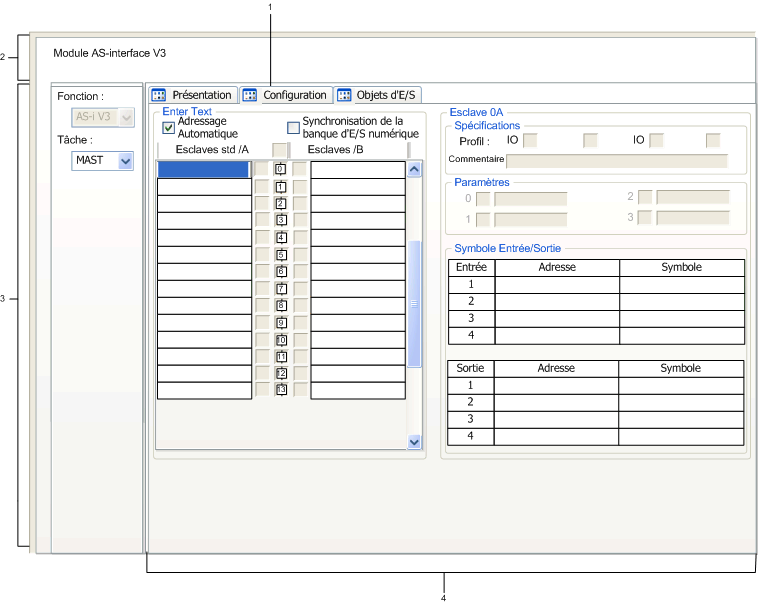Select slave address 10 icon
The height and width of the screenshot is (605, 759).
(x=281, y=340)
